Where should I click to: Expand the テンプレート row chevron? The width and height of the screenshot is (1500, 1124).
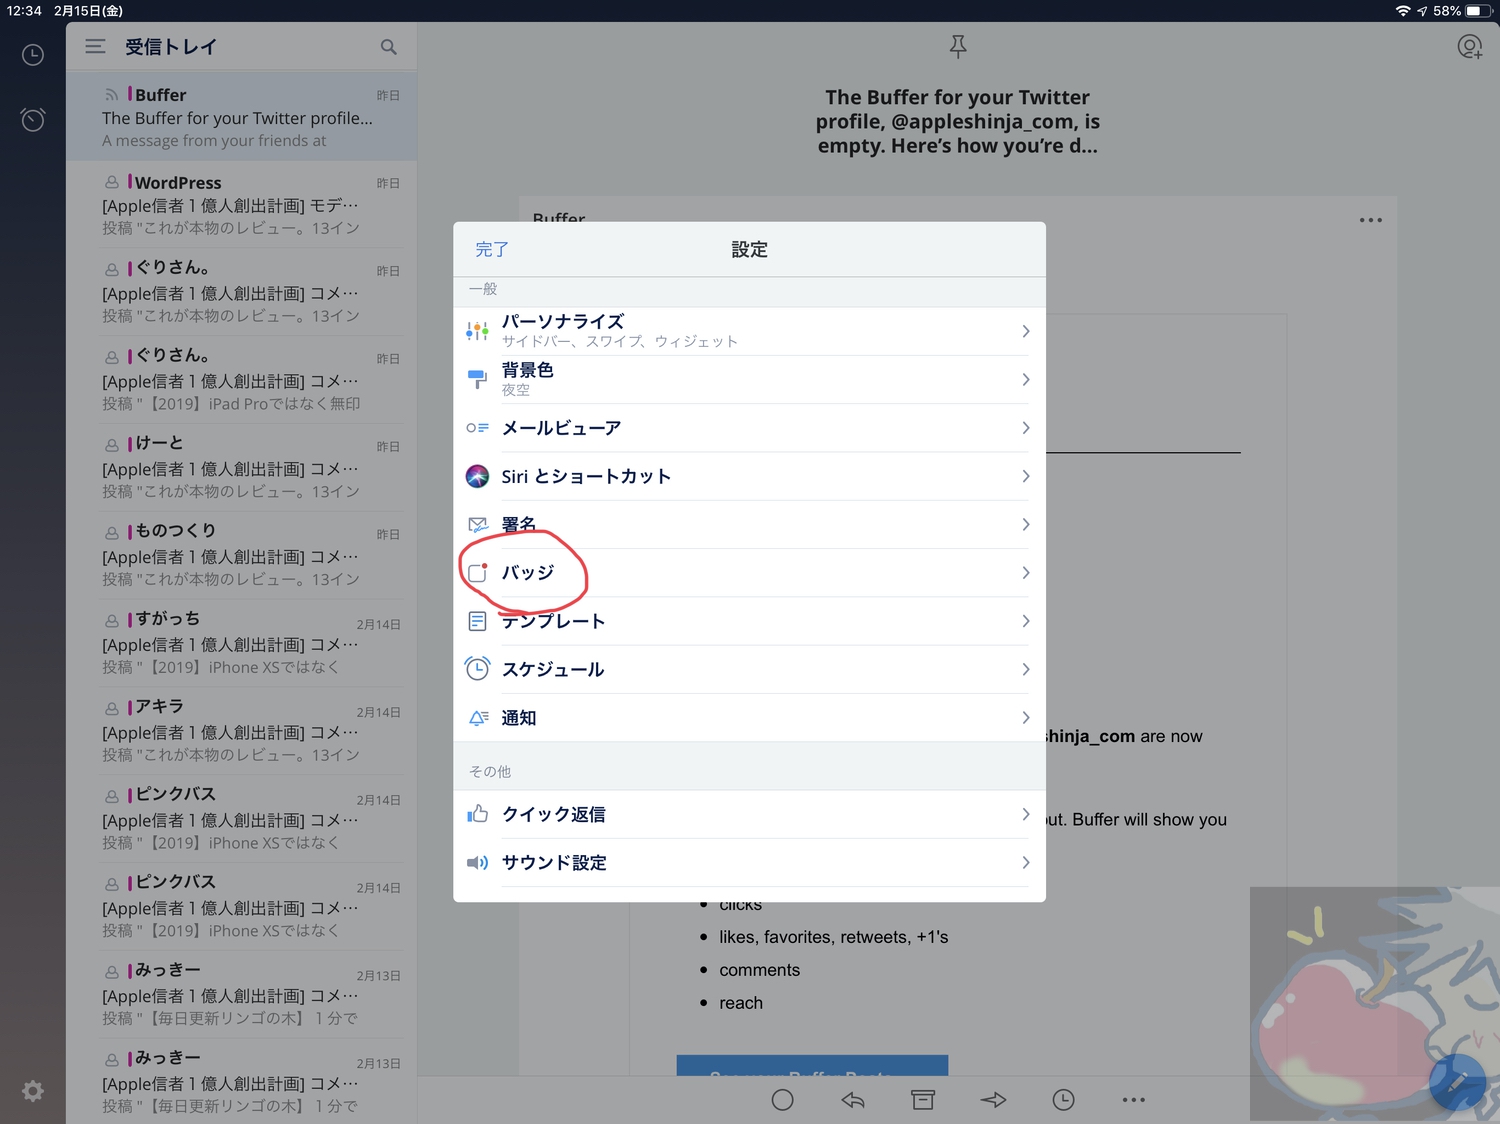pos(1025,621)
